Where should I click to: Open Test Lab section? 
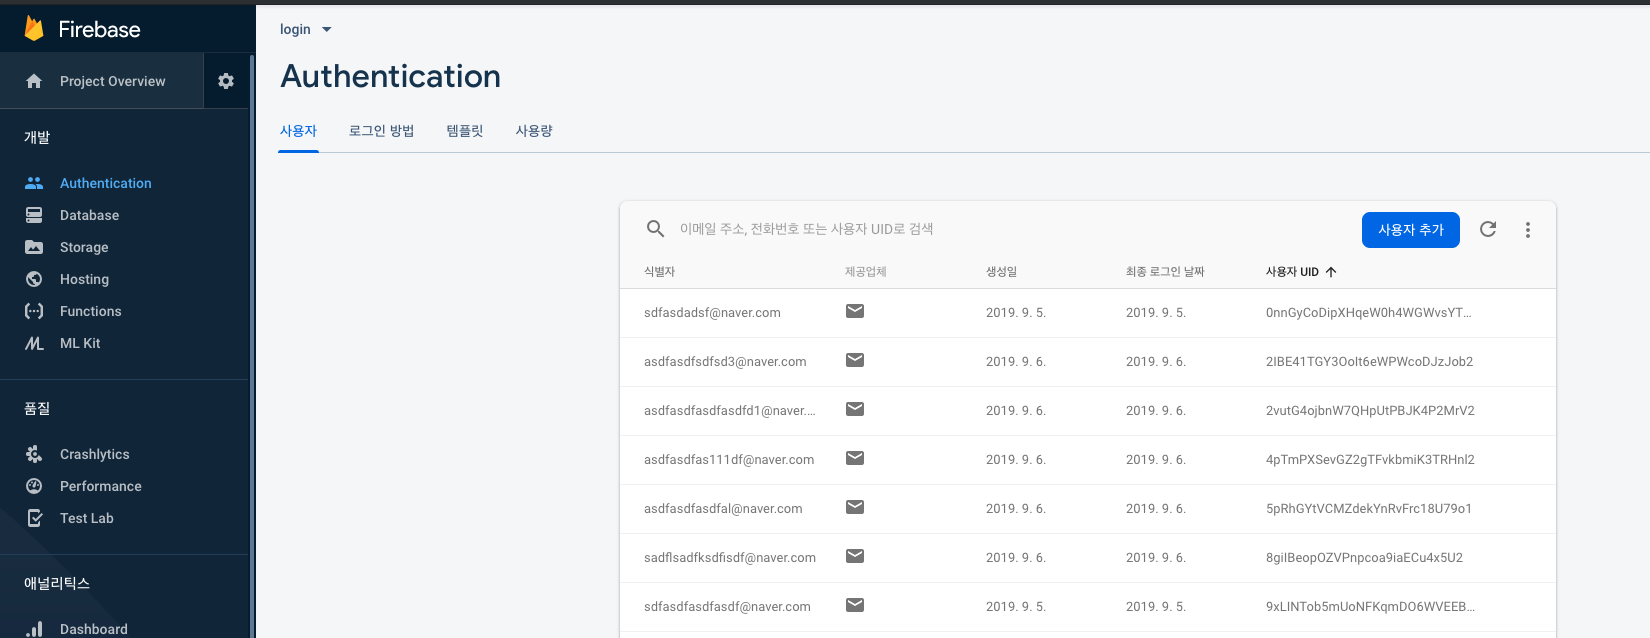coord(86,518)
